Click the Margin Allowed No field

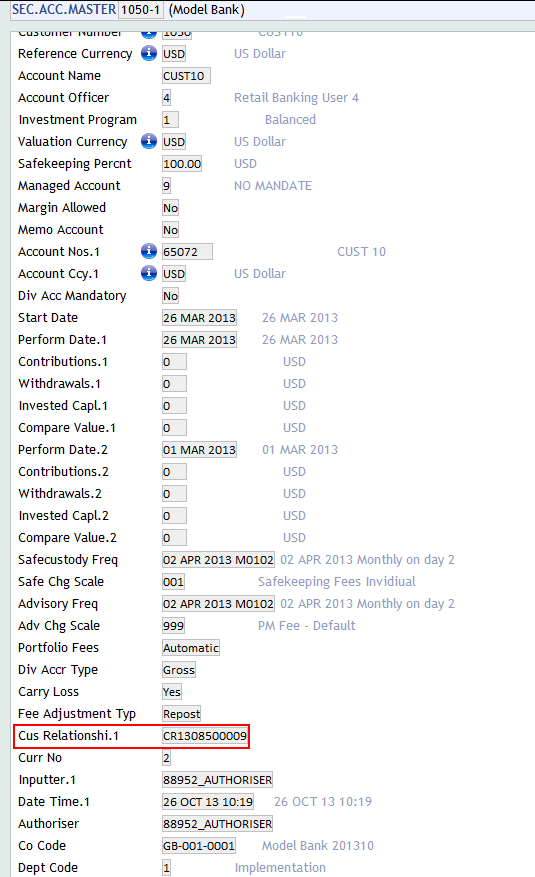pyautogui.click(x=171, y=208)
